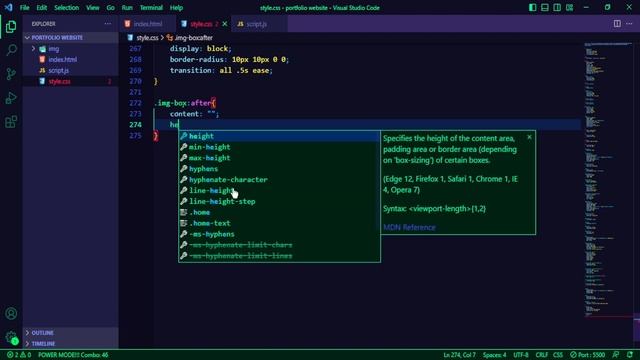The image size is (640, 360).
Task: Click the Visual Studio Code logo icon
Action: [8, 7]
